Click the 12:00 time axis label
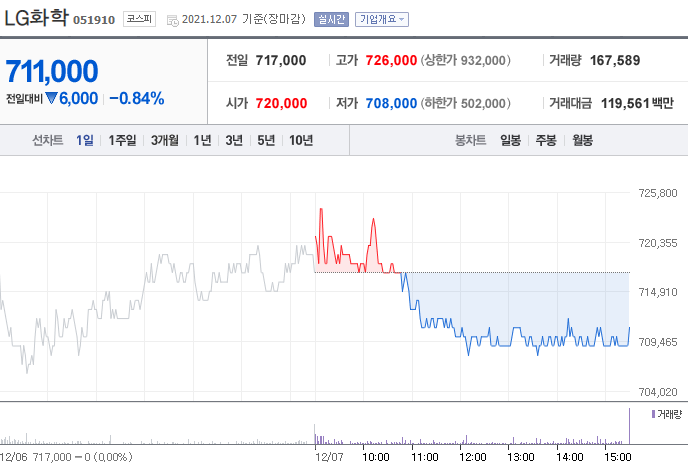The image size is (688, 476). 473,457
